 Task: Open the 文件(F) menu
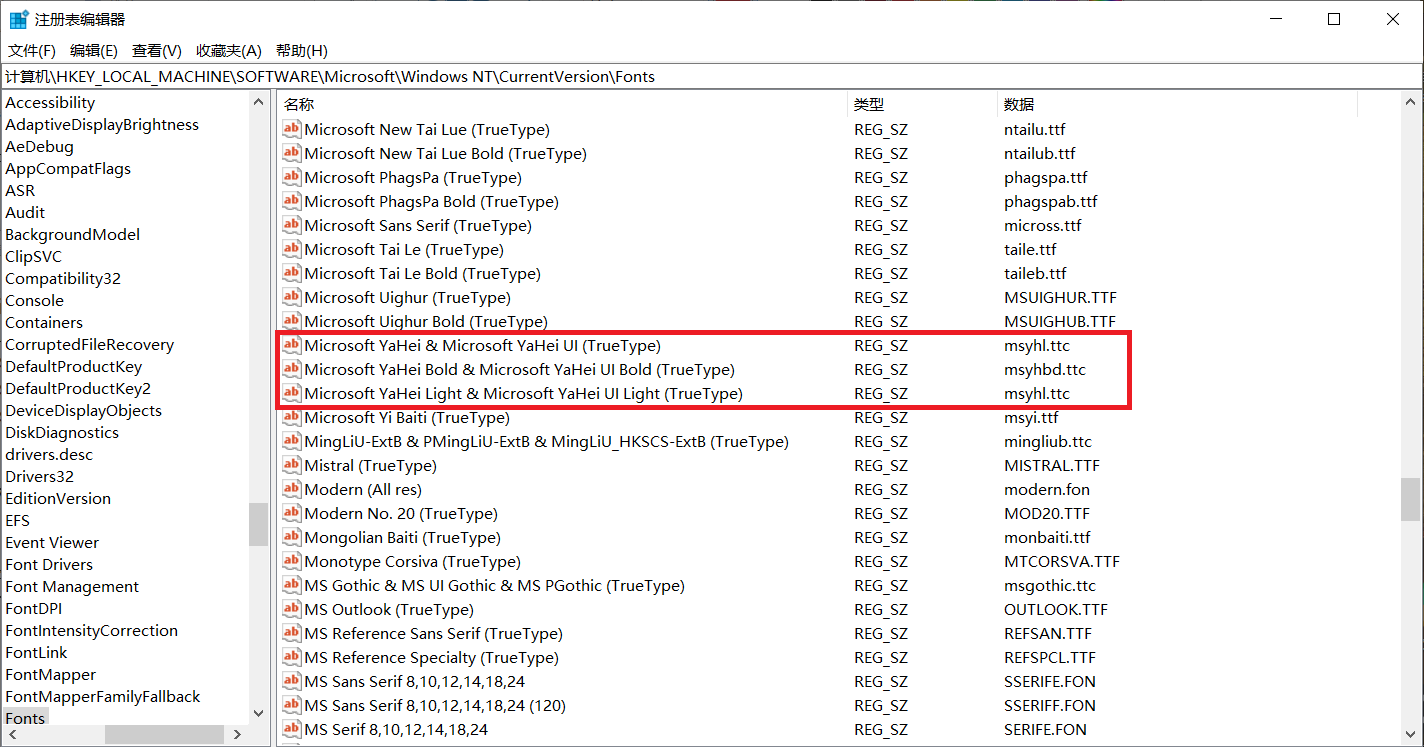pos(32,50)
